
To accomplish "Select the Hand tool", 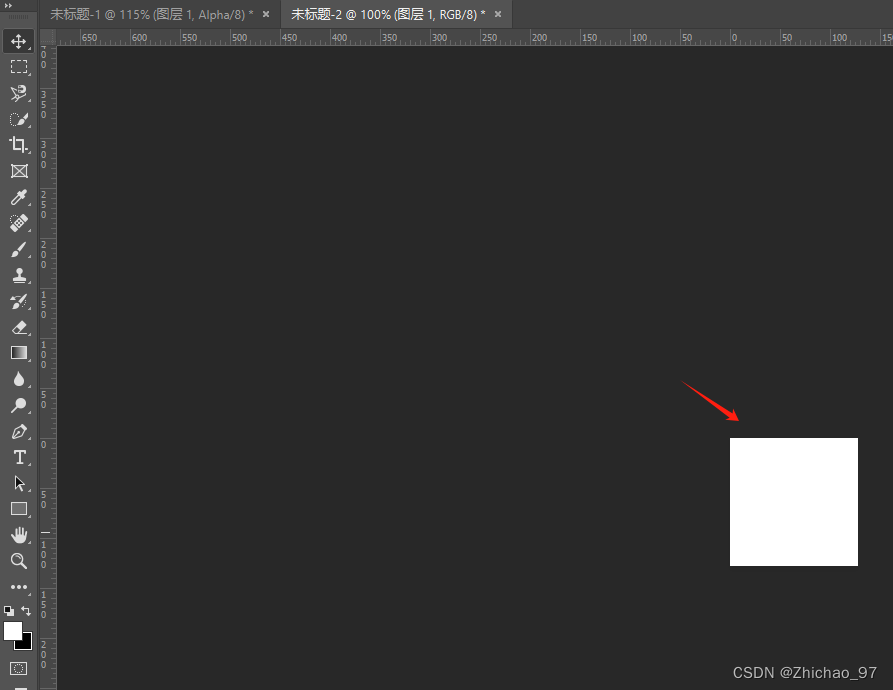I will 19,535.
